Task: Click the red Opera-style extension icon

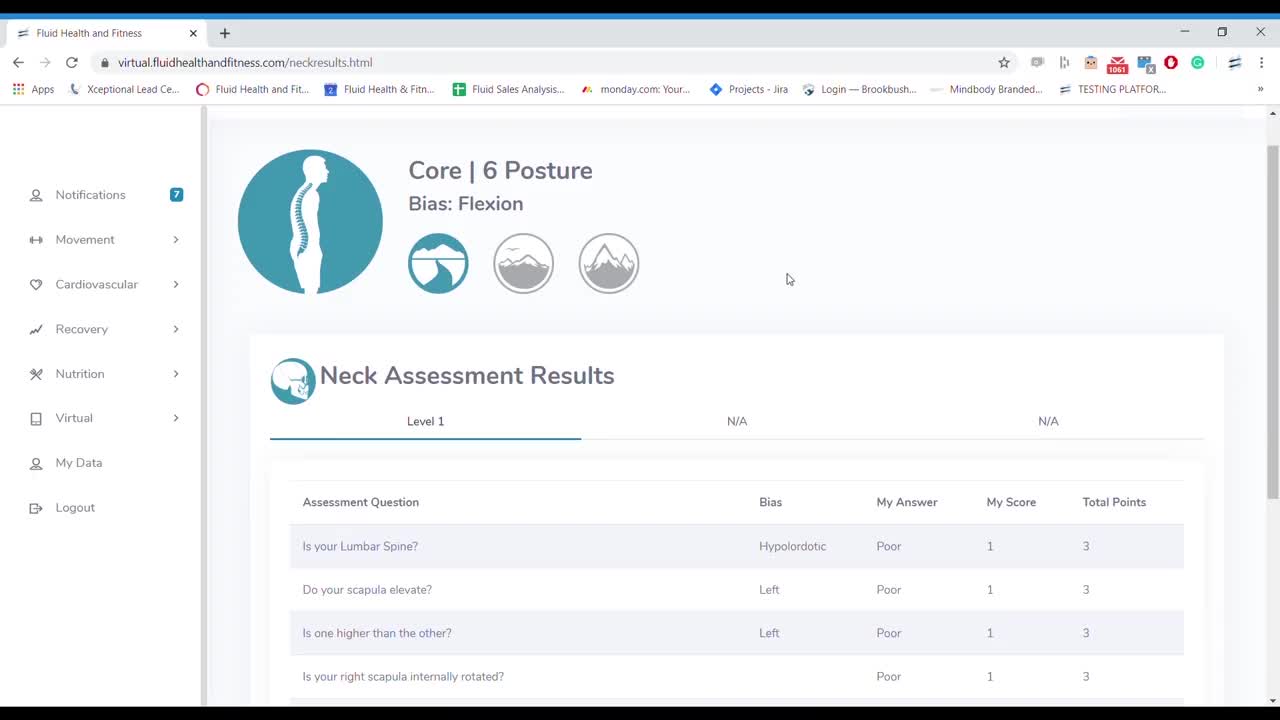Action: (x=1170, y=62)
